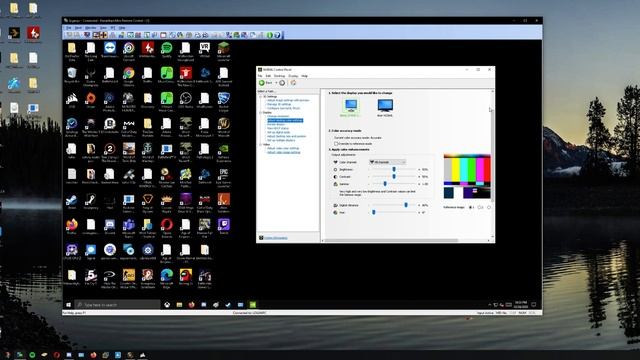Click the Brightness slider handle
640x360 pixels.
point(394,169)
